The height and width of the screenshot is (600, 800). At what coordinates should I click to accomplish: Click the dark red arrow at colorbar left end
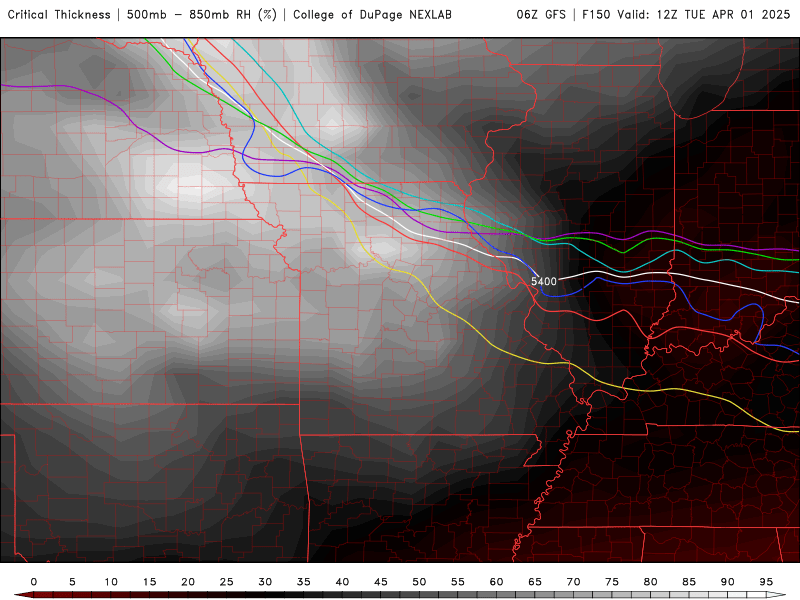pos(23,595)
